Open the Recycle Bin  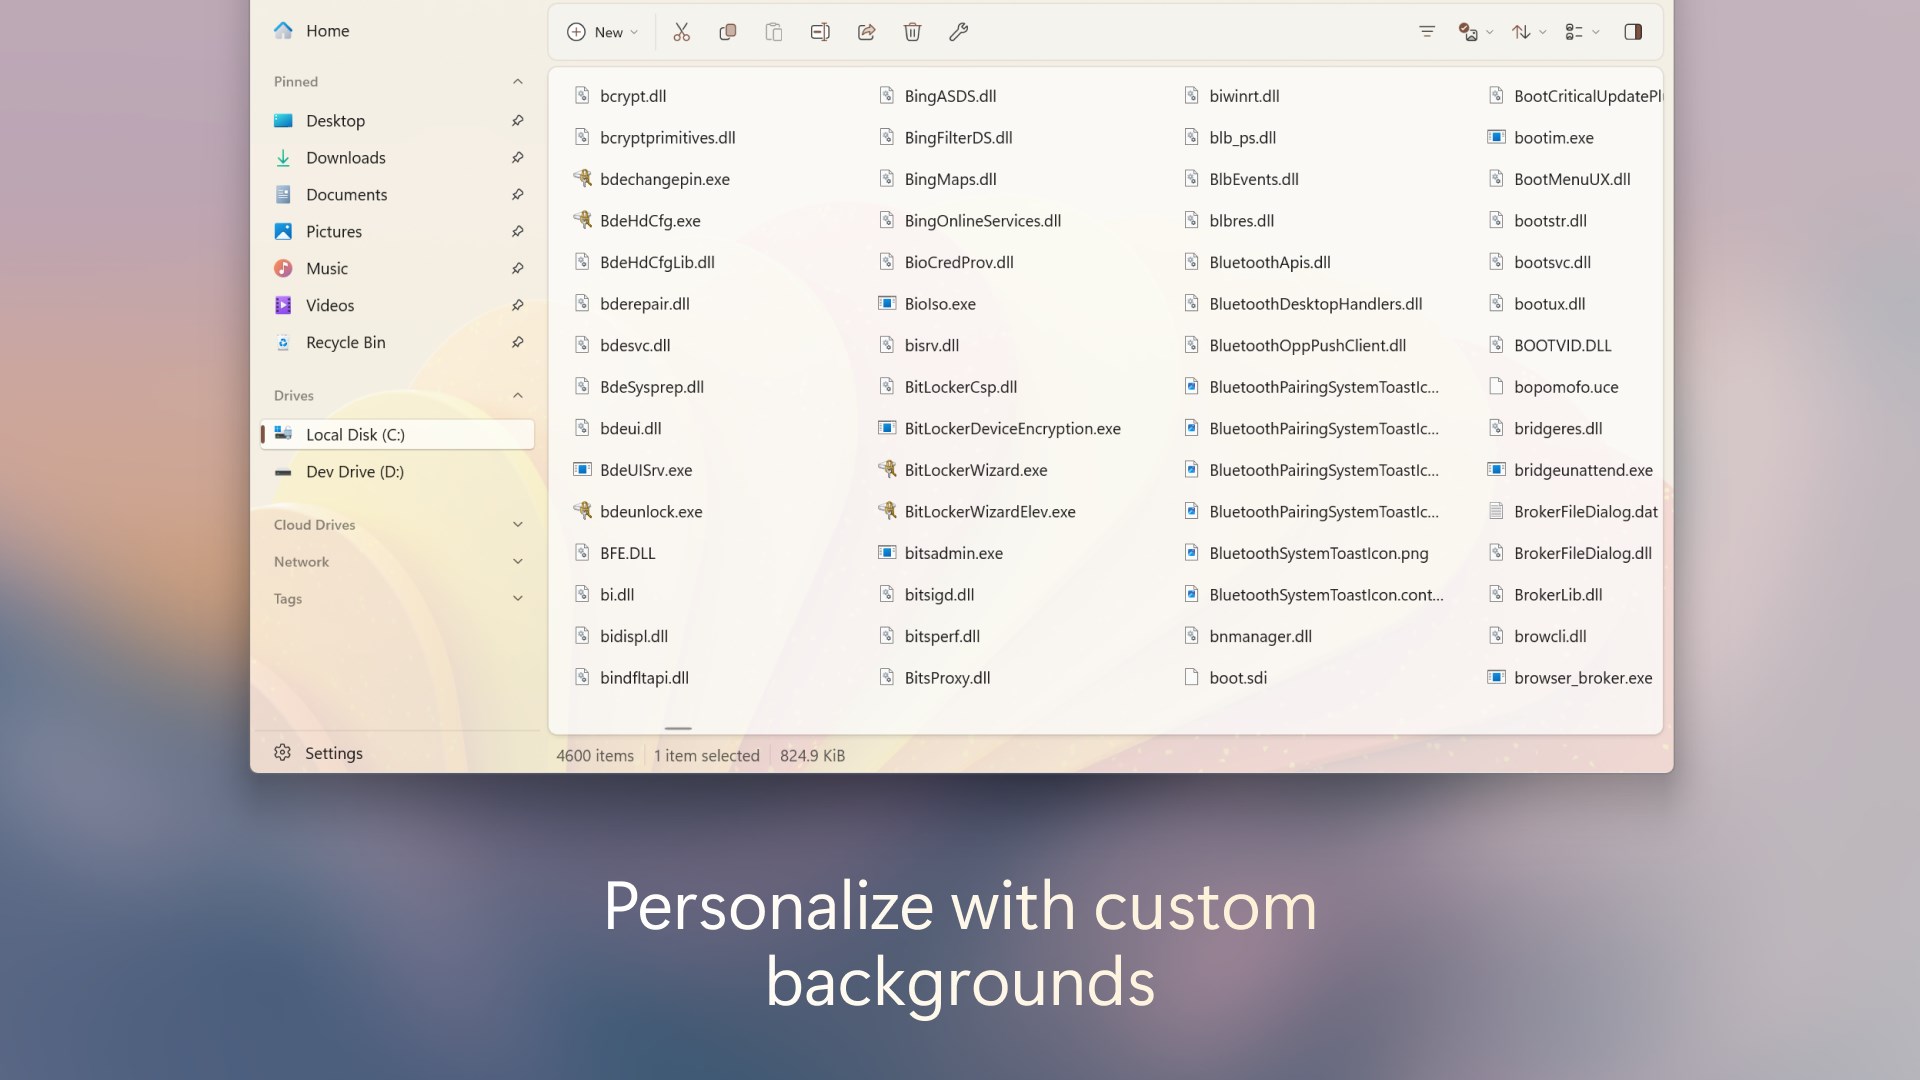click(x=345, y=342)
